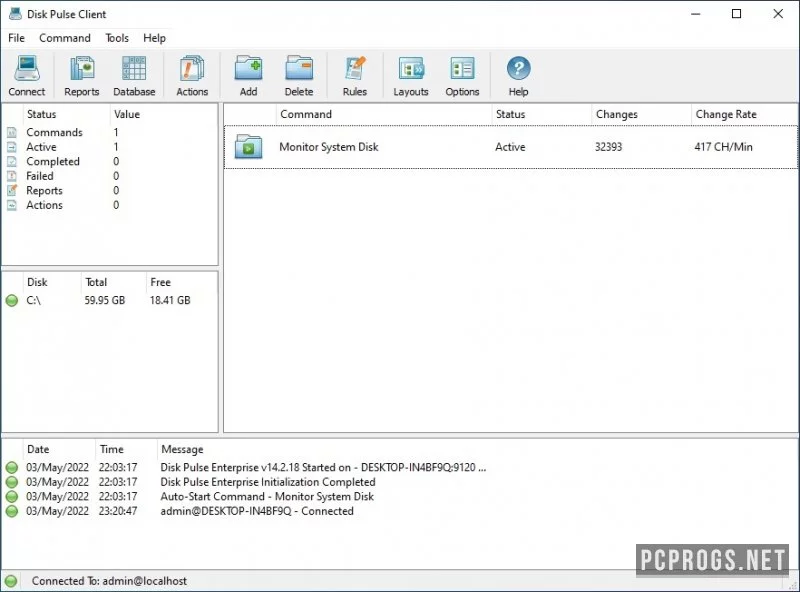Click green icon of Started on log entry
Image resolution: width=800 pixels, height=592 pixels.
pos(12,467)
